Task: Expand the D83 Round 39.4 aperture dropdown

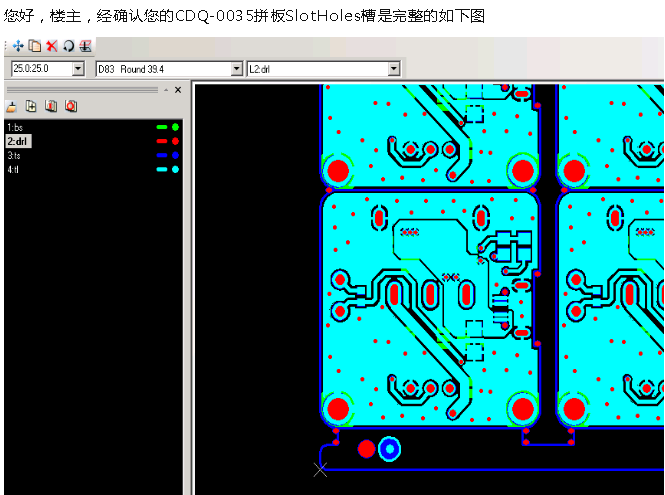Action: 237,69
